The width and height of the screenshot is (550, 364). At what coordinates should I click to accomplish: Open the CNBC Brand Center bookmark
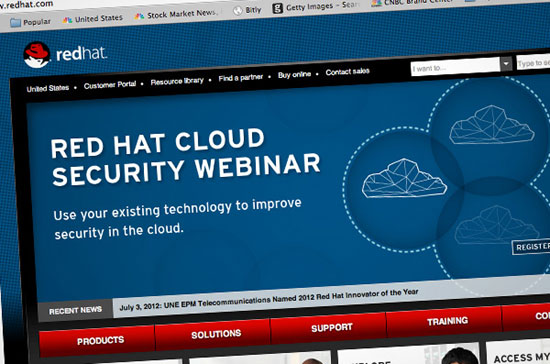(412, 2)
